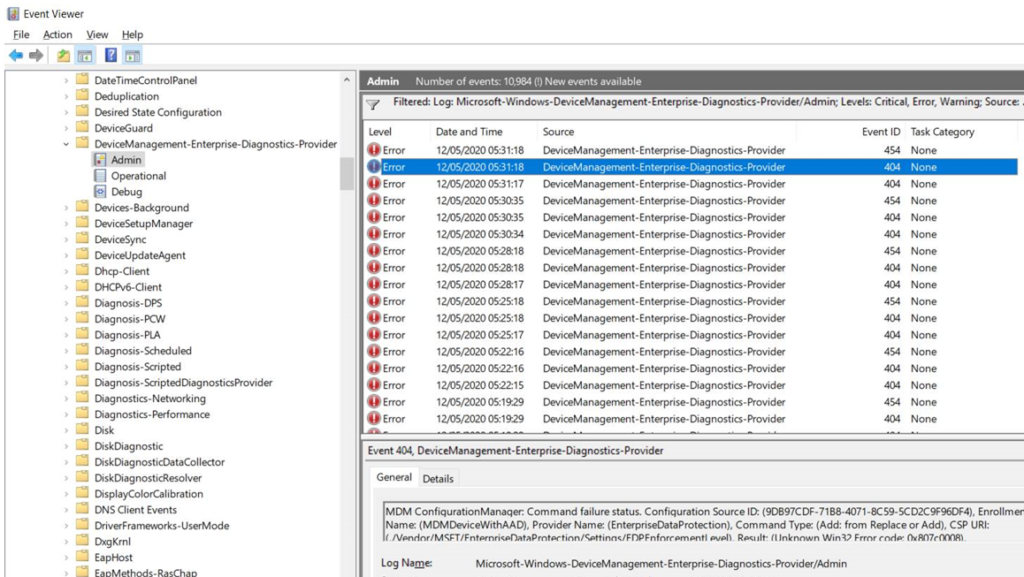
Task: Select the EapHost tree item
Action: 114,557
